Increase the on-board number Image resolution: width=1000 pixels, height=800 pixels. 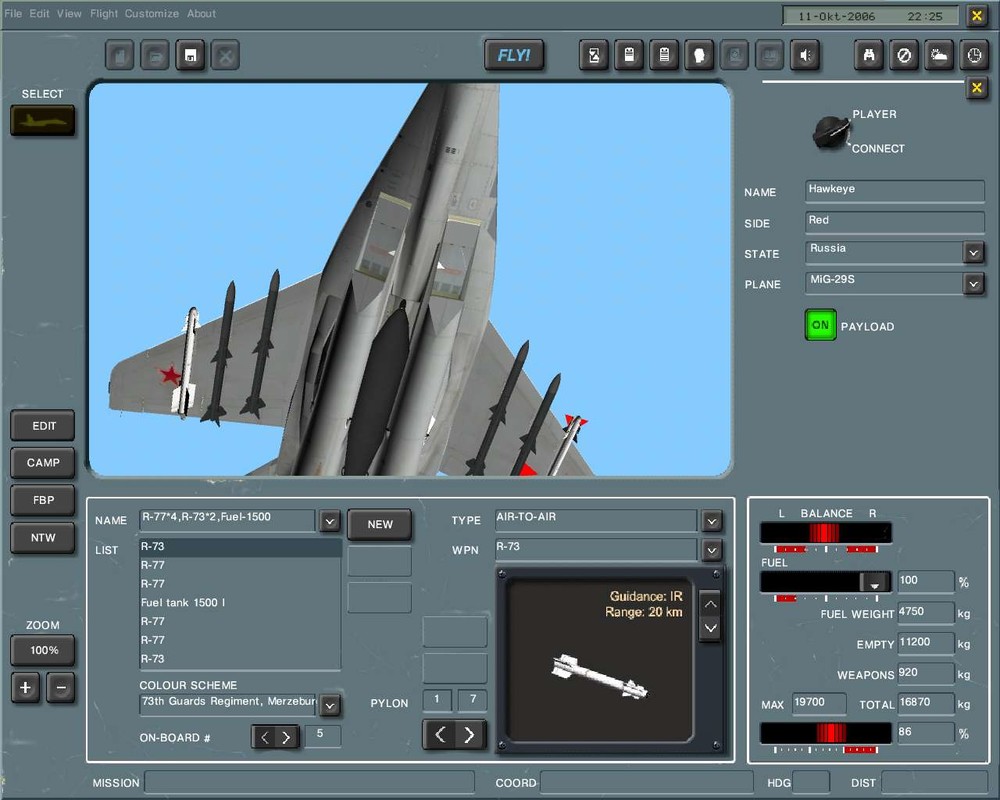coord(287,737)
